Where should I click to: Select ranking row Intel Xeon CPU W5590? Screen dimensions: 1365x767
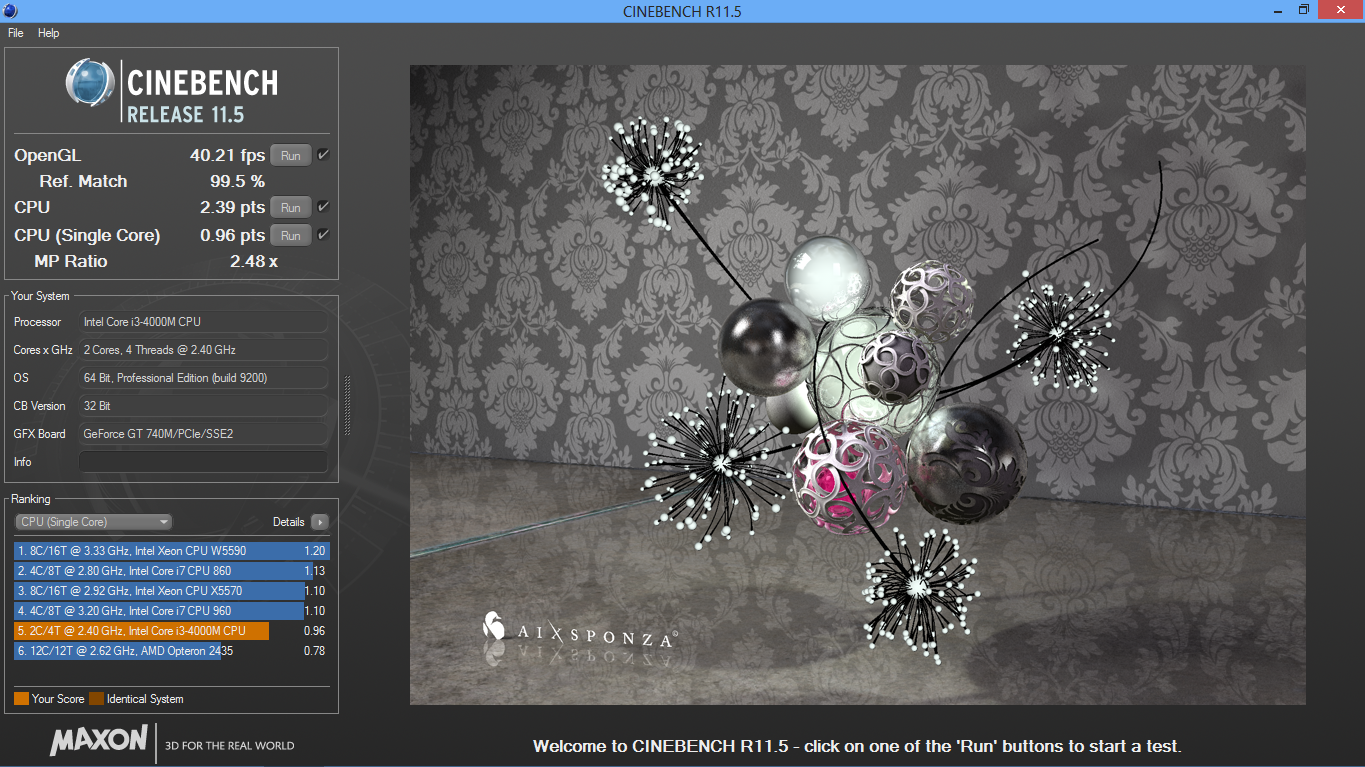tap(171, 551)
